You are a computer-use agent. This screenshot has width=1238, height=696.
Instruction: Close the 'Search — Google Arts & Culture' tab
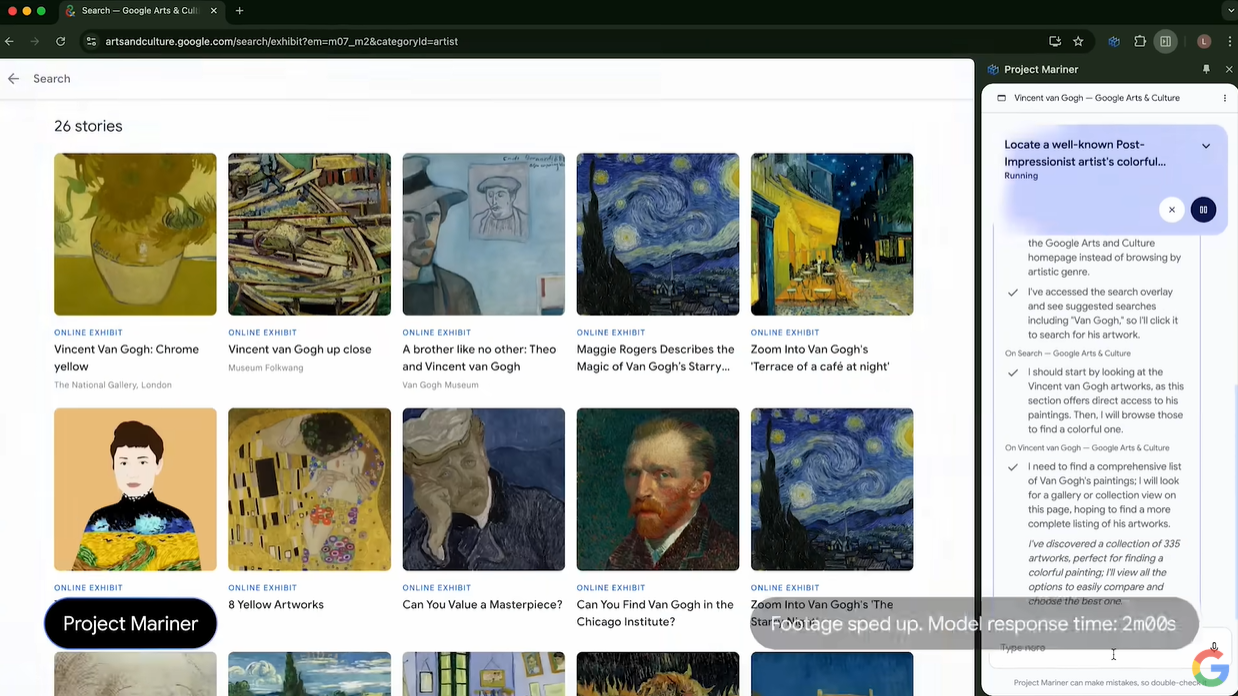[214, 11]
